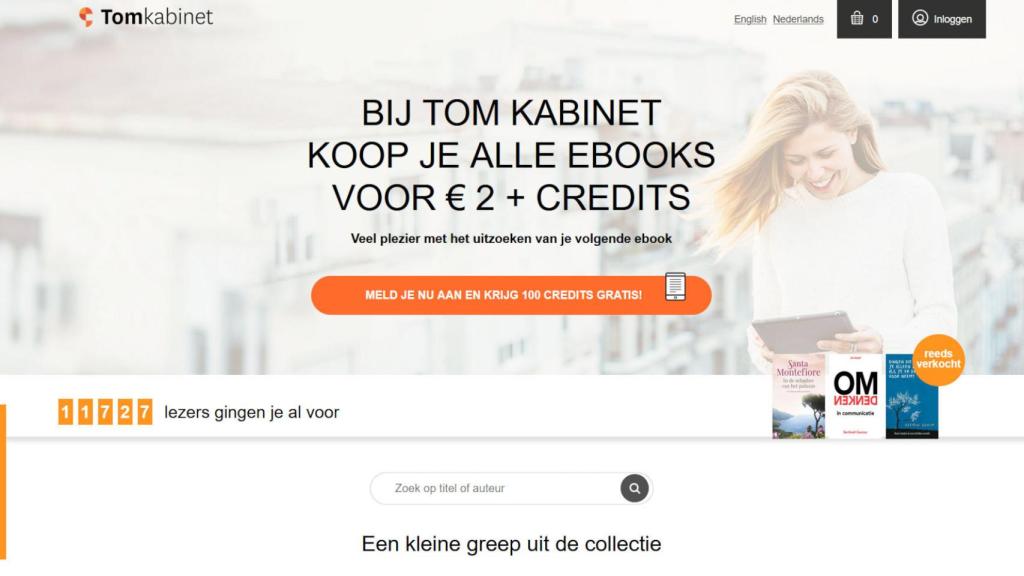Click the orange 'reeds verkocht' badge

pos(938,360)
